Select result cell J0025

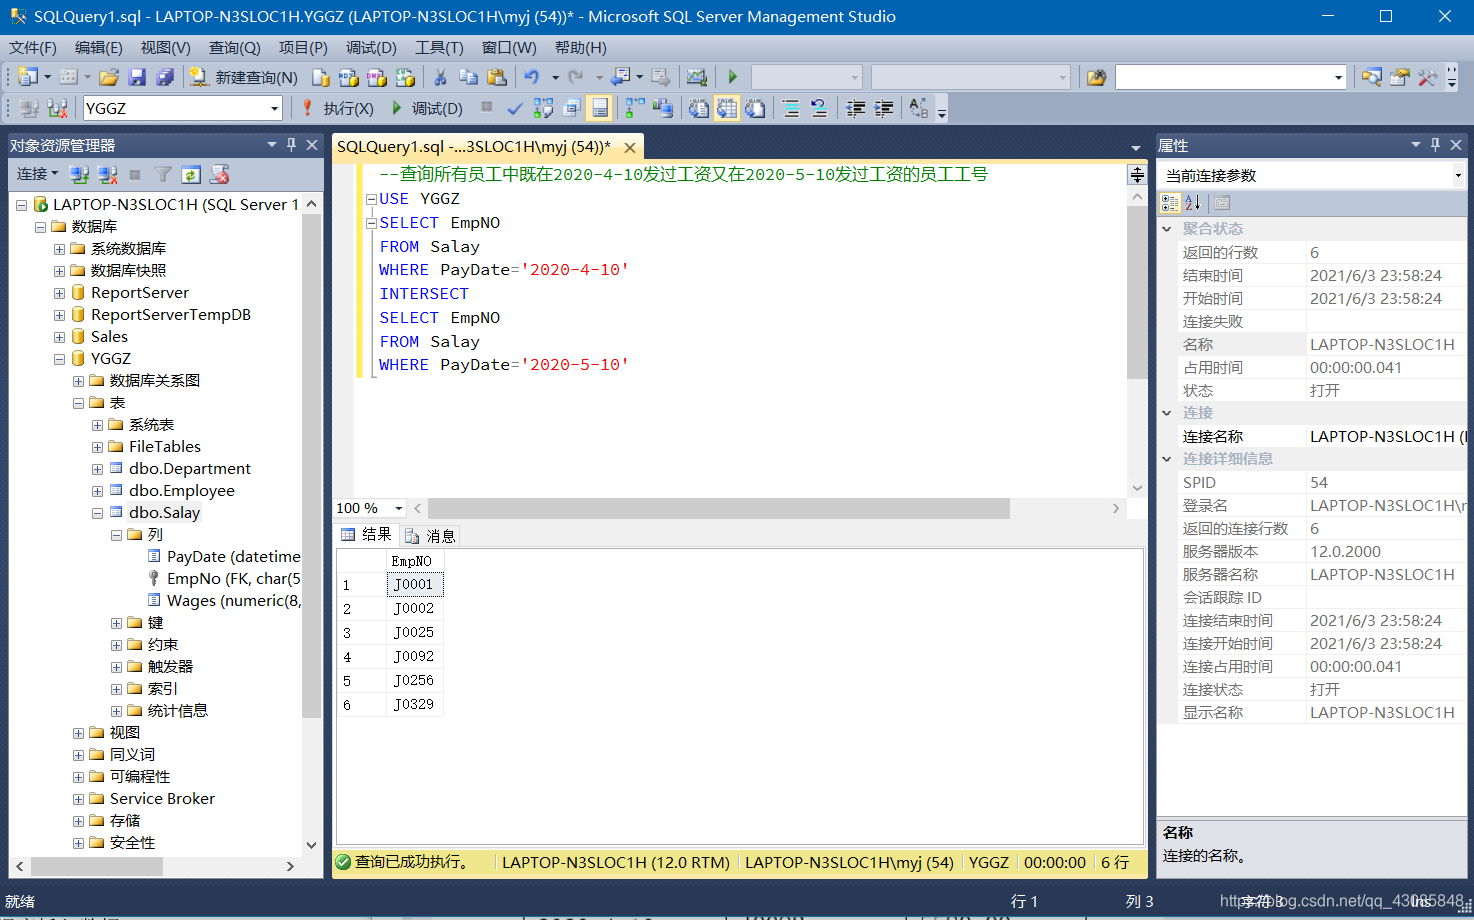[414, 633]
